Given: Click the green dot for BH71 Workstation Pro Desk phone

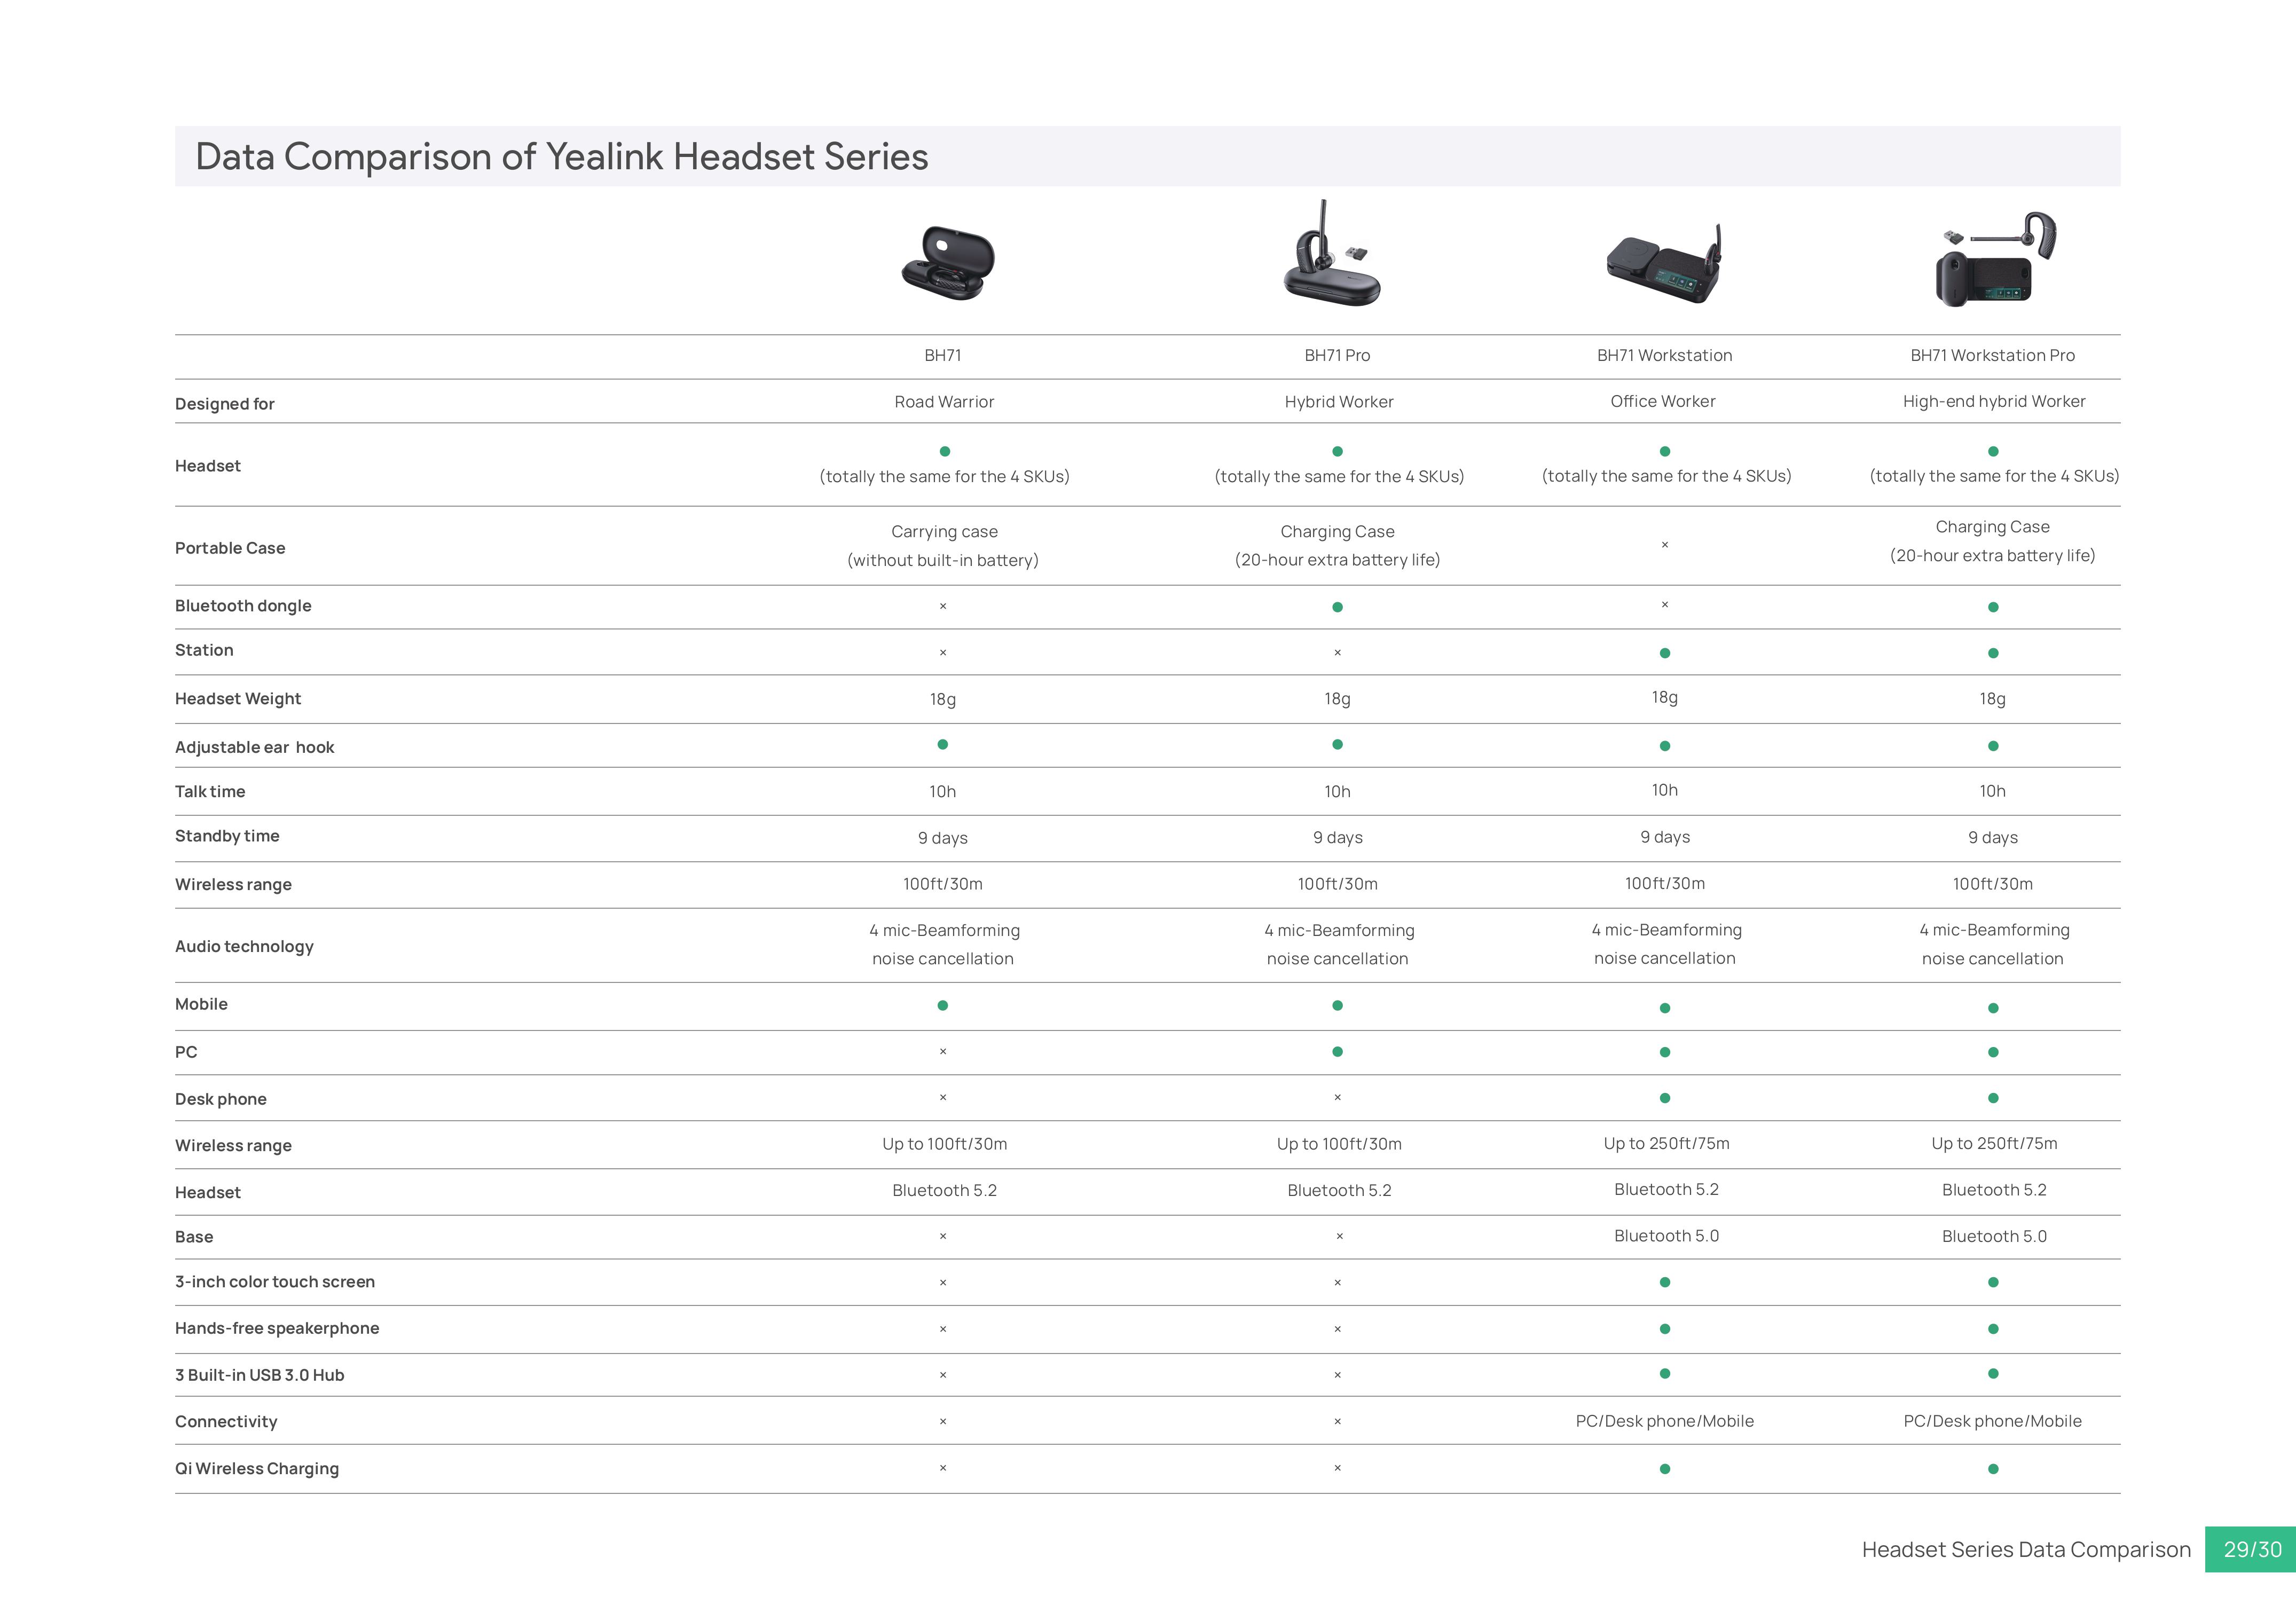Looking at the screenshot, I should pyautogui.click(x=1993, y=1098).
